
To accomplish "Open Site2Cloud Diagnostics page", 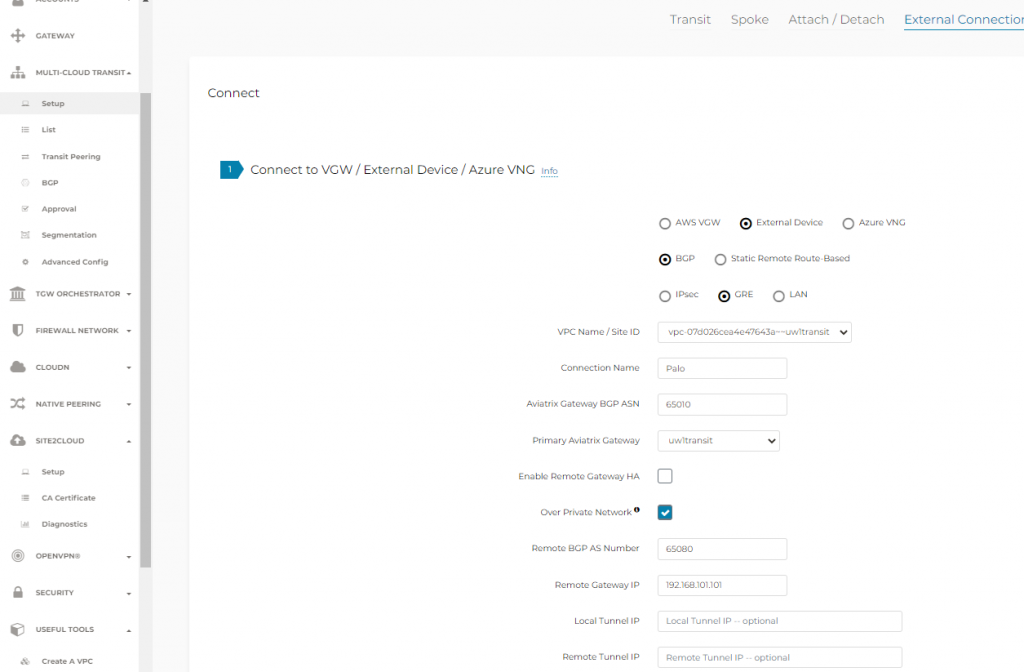I will [x=65, y=524].
